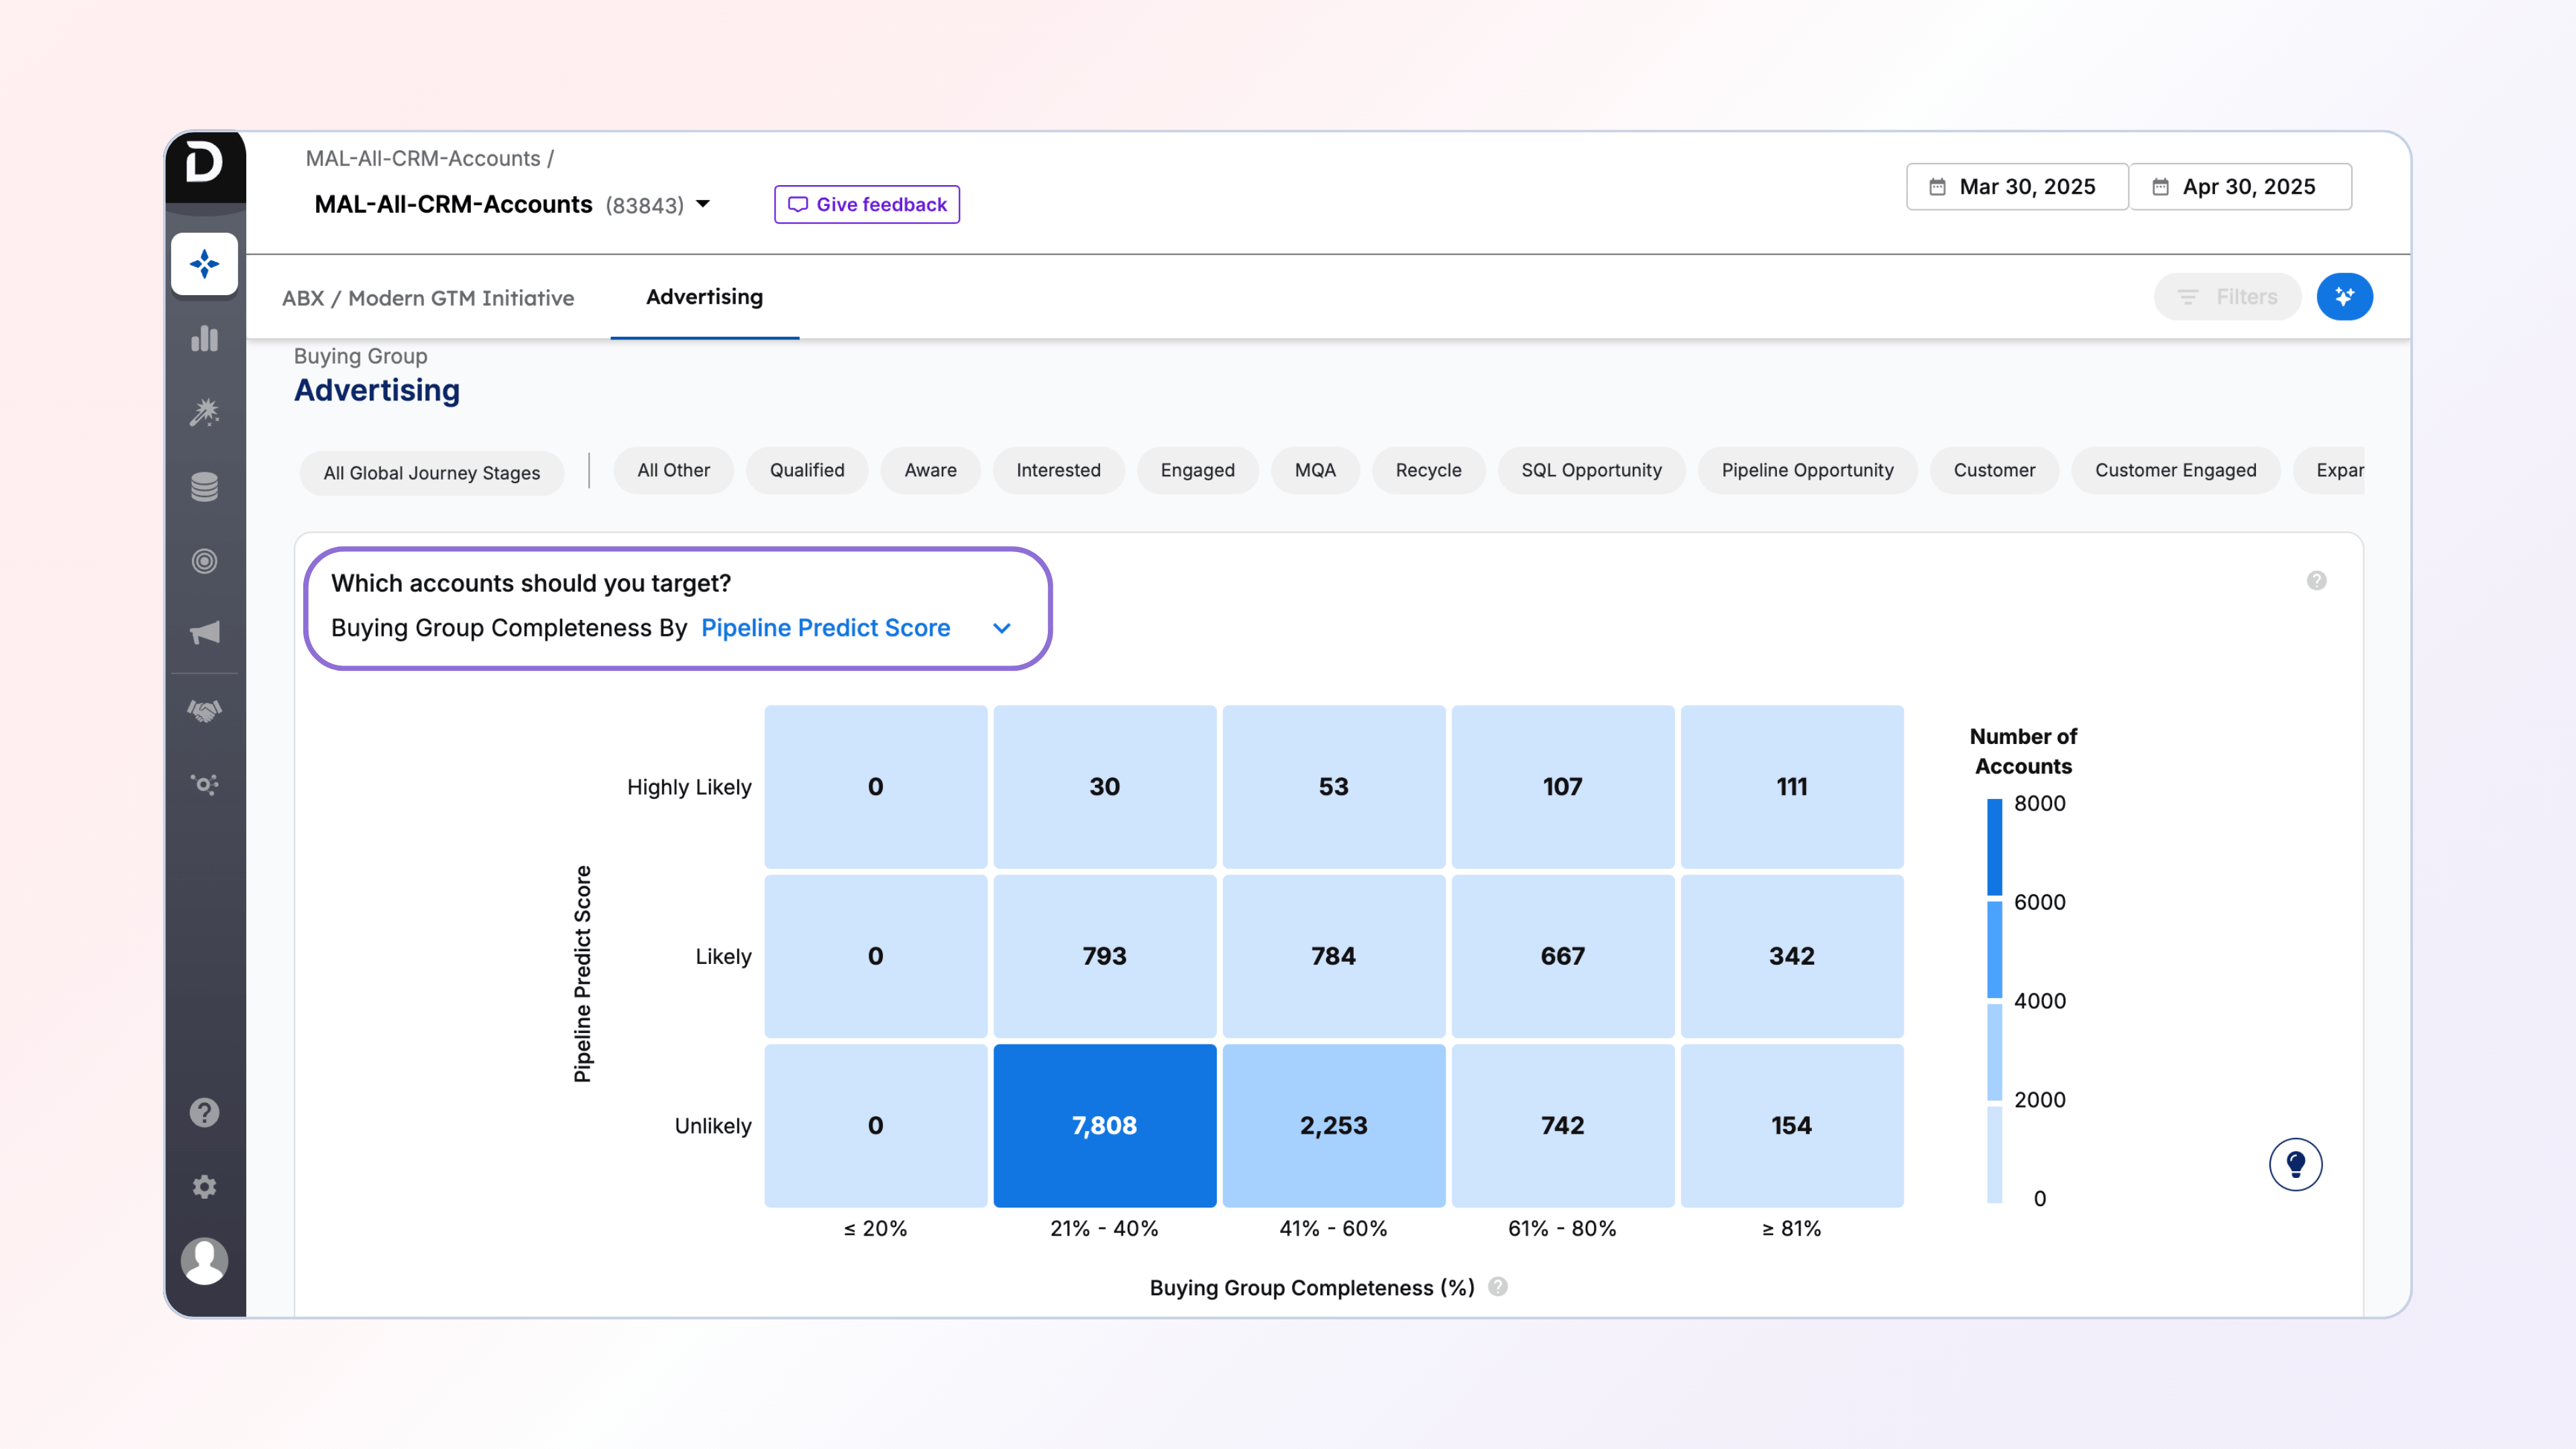Click the lightbulb insights button
2576x1449 pixels.
tap(2295, 1164)
